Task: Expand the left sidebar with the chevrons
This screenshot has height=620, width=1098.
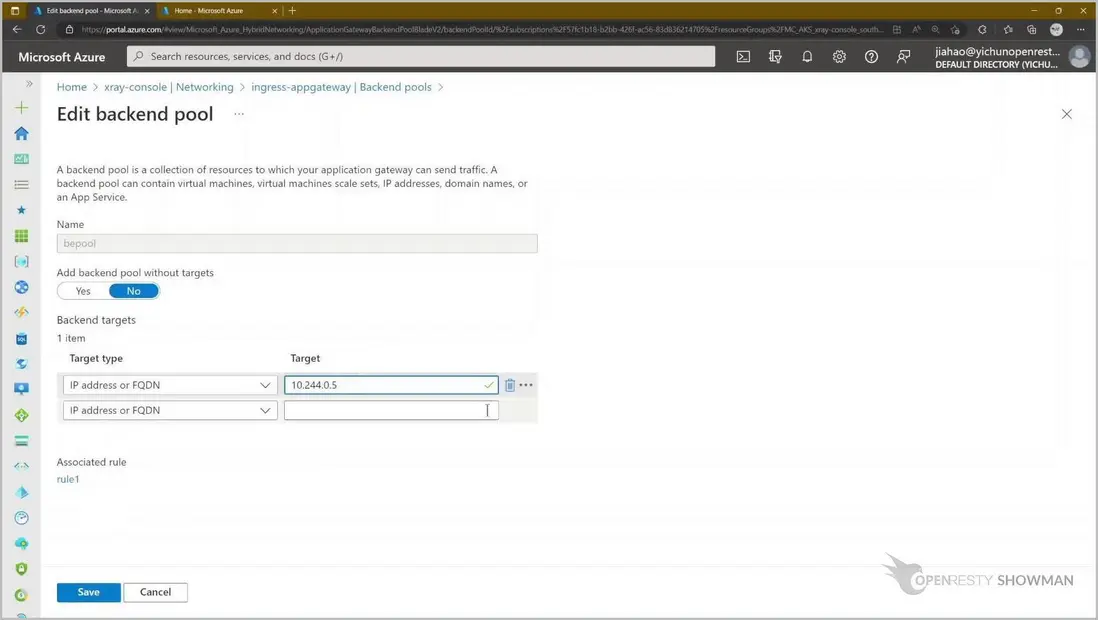Action: click(29, 83)
